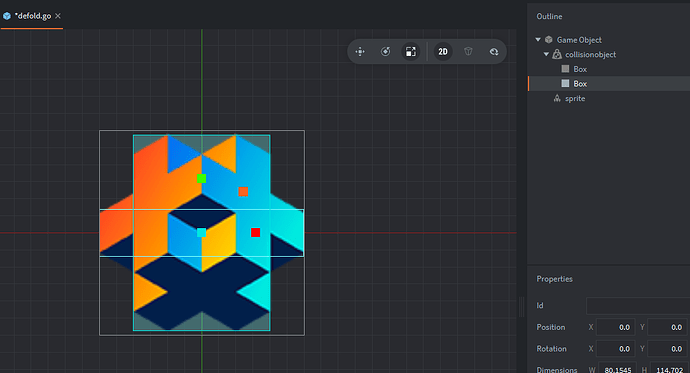690x373 pixels.
Task: Toggle the perspective camera icon
Action: [468, 52]
